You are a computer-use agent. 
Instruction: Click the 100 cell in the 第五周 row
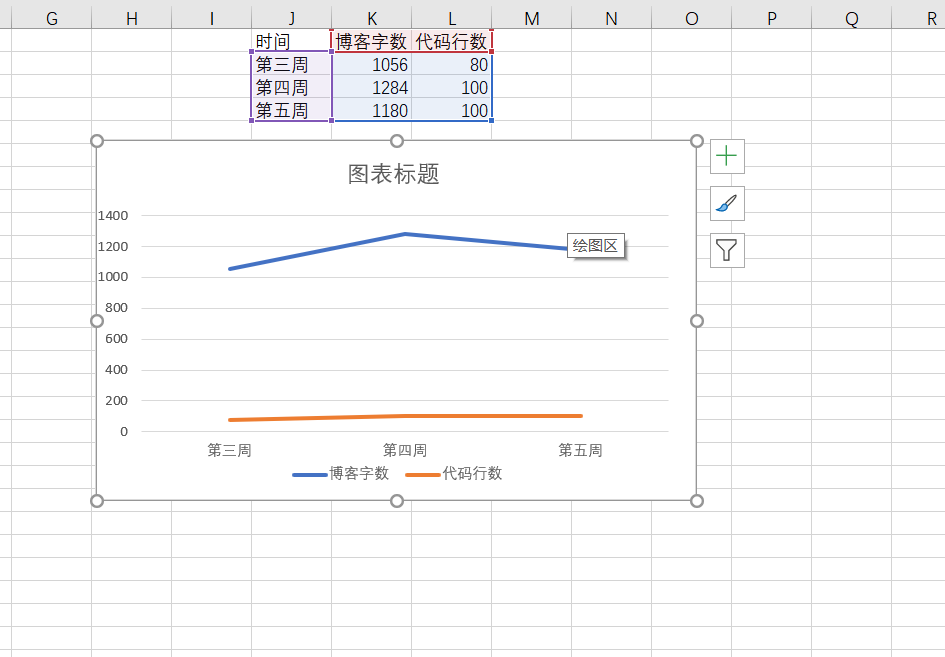[x=451, y=110]
